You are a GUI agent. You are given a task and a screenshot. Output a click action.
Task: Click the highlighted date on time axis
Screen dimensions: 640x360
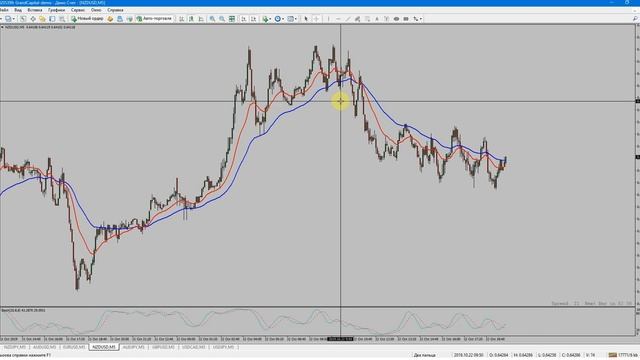click(x=340, y=339)
